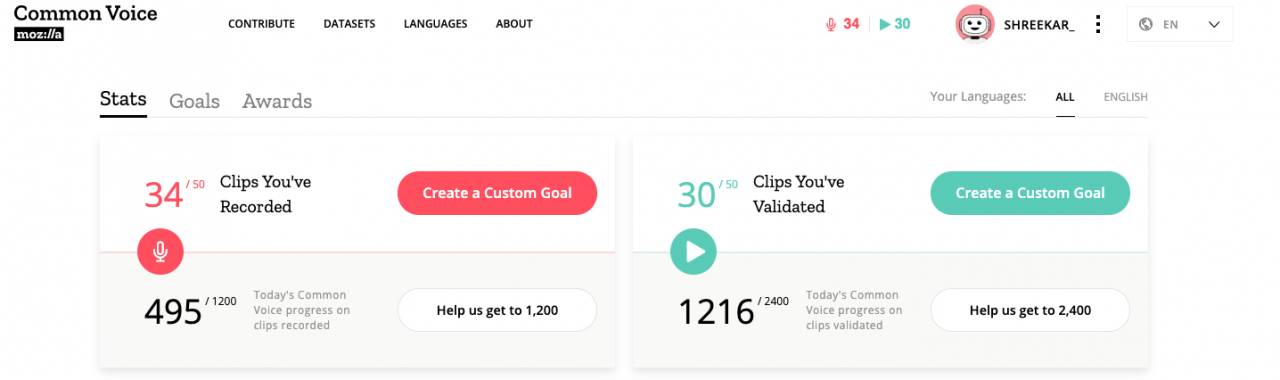
Task: Open the three-dot user menu
Action: tap(1098, 24)
